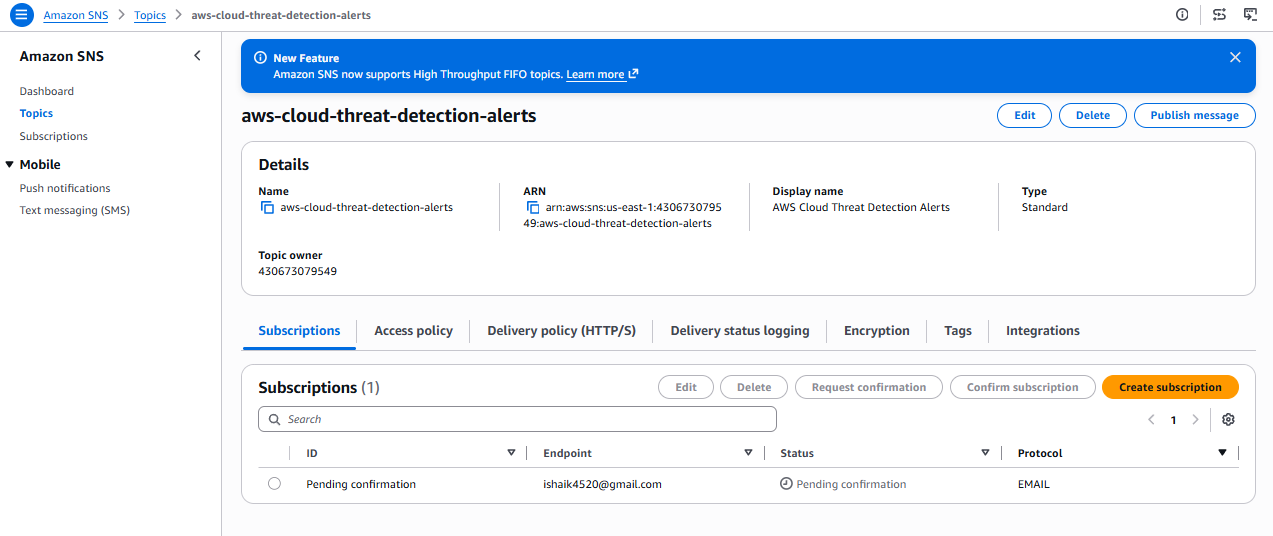This screenshot has width=1273, height=536.
Task: Copy the topic name with the copy icon
Action: 267,208
